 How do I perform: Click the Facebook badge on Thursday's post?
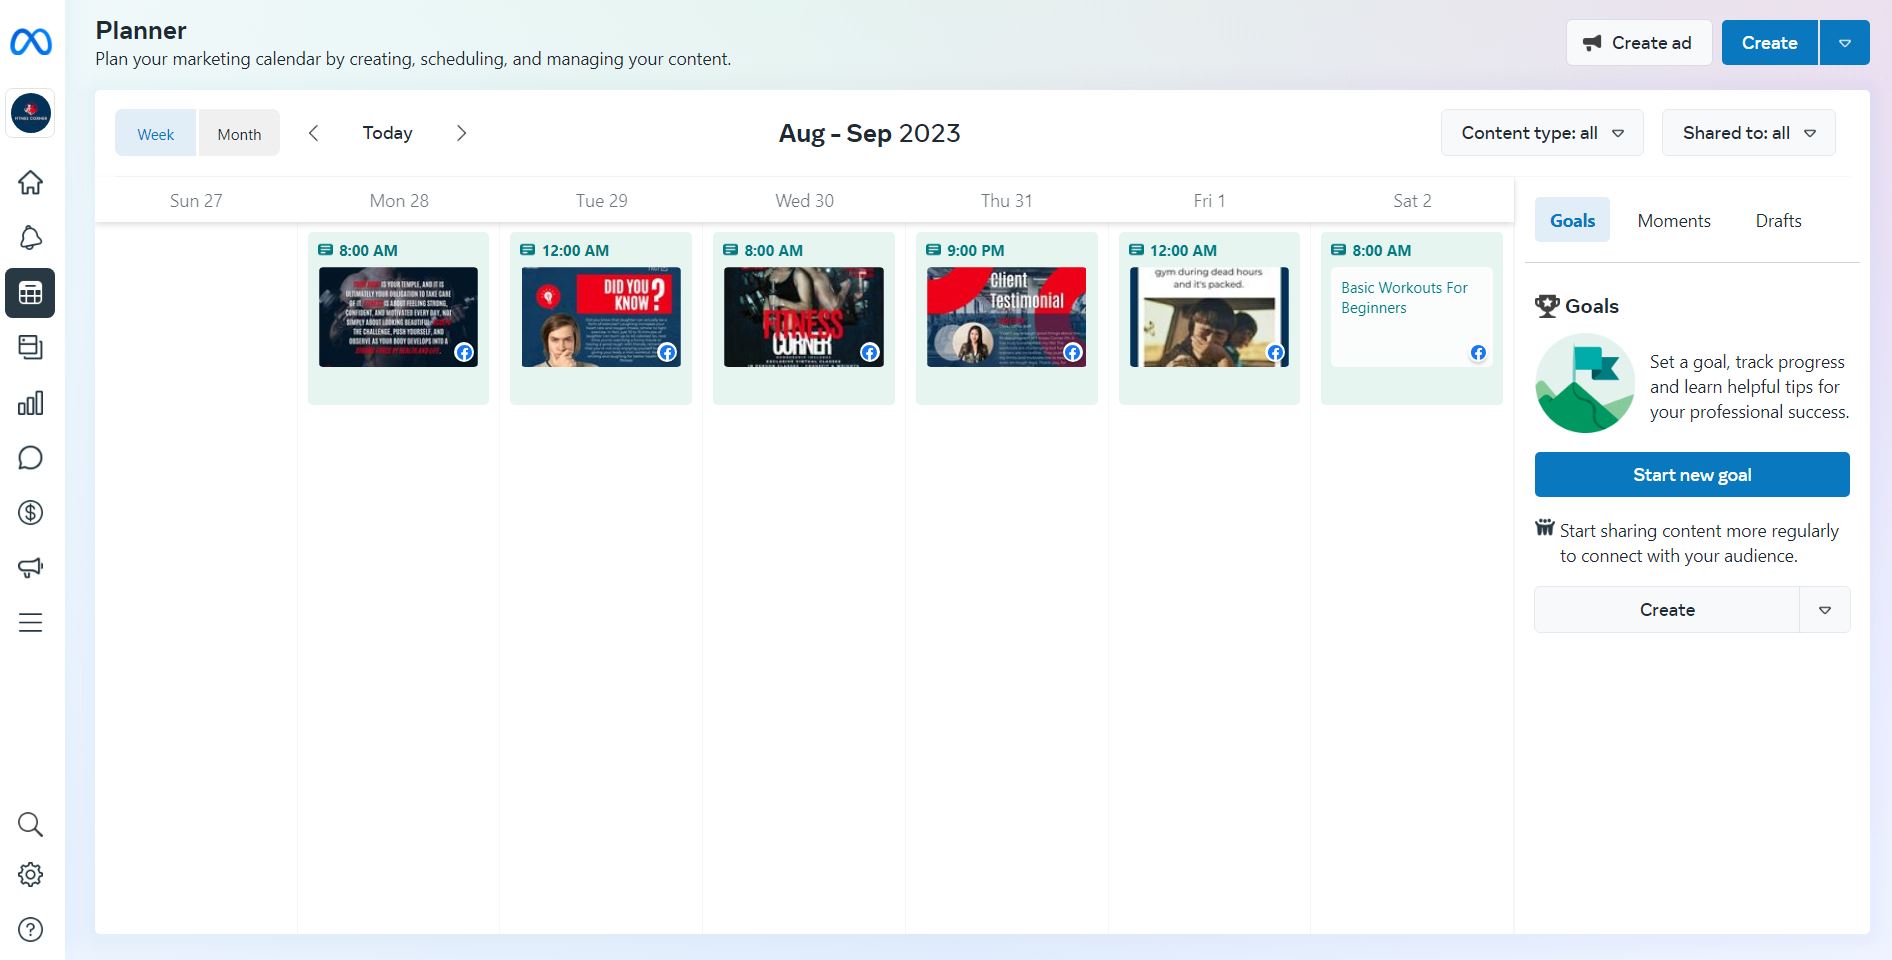(1073, 352)
